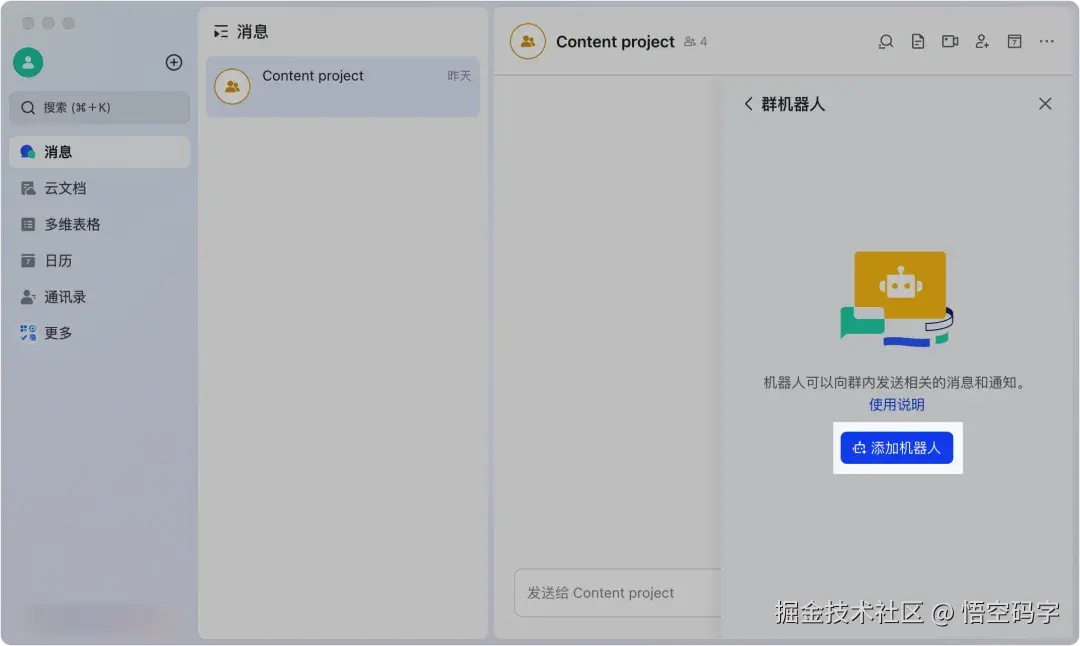Image resolution: width=1080 pixels, height=646 pixels.
Task: Start a video call in Content project
Action: point(949,41)
